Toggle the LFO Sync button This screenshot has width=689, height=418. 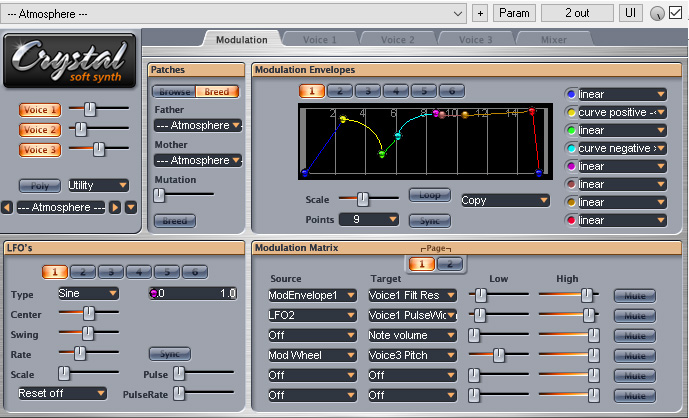[x=170, y=354]
